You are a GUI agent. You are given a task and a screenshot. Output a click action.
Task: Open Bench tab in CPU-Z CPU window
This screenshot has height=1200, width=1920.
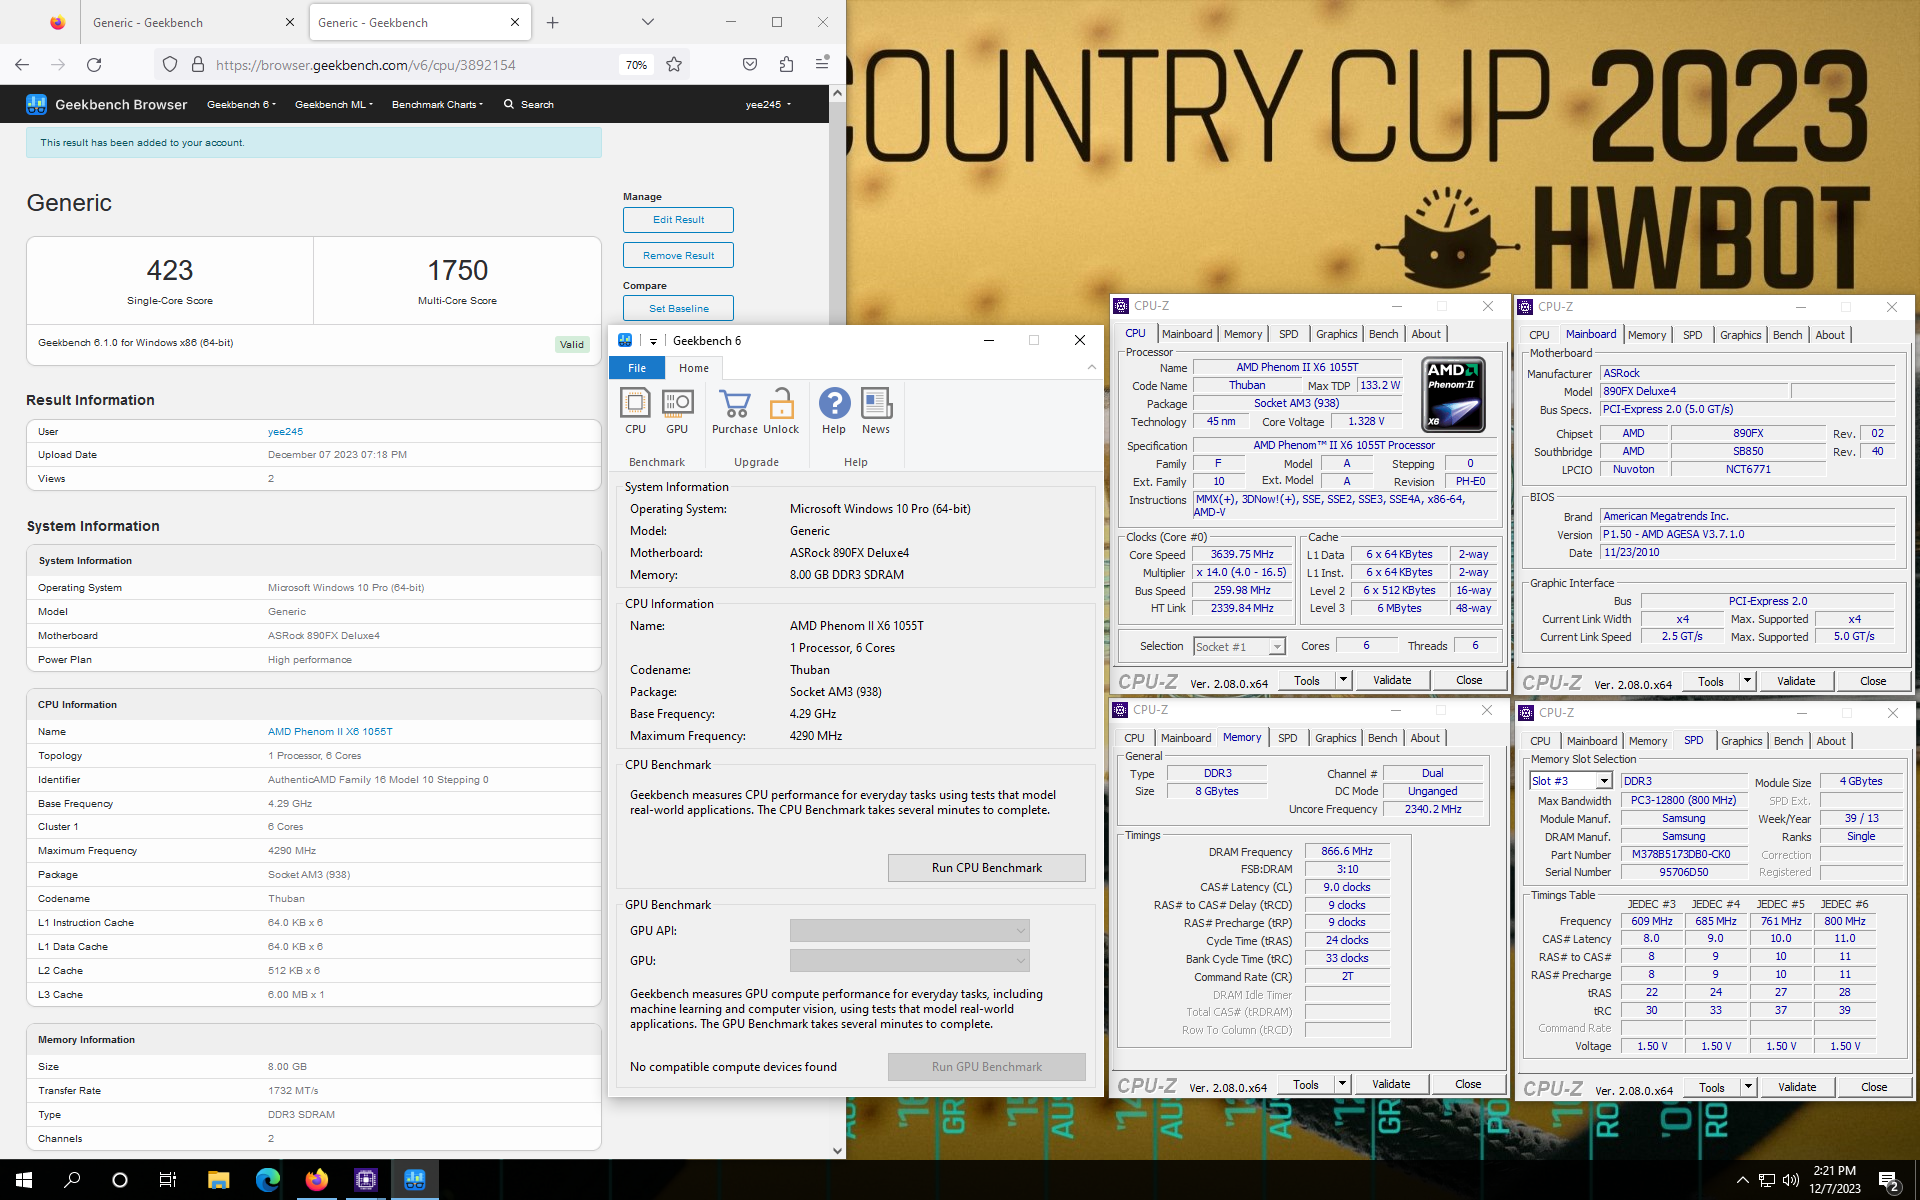(x=1383, y=334)
